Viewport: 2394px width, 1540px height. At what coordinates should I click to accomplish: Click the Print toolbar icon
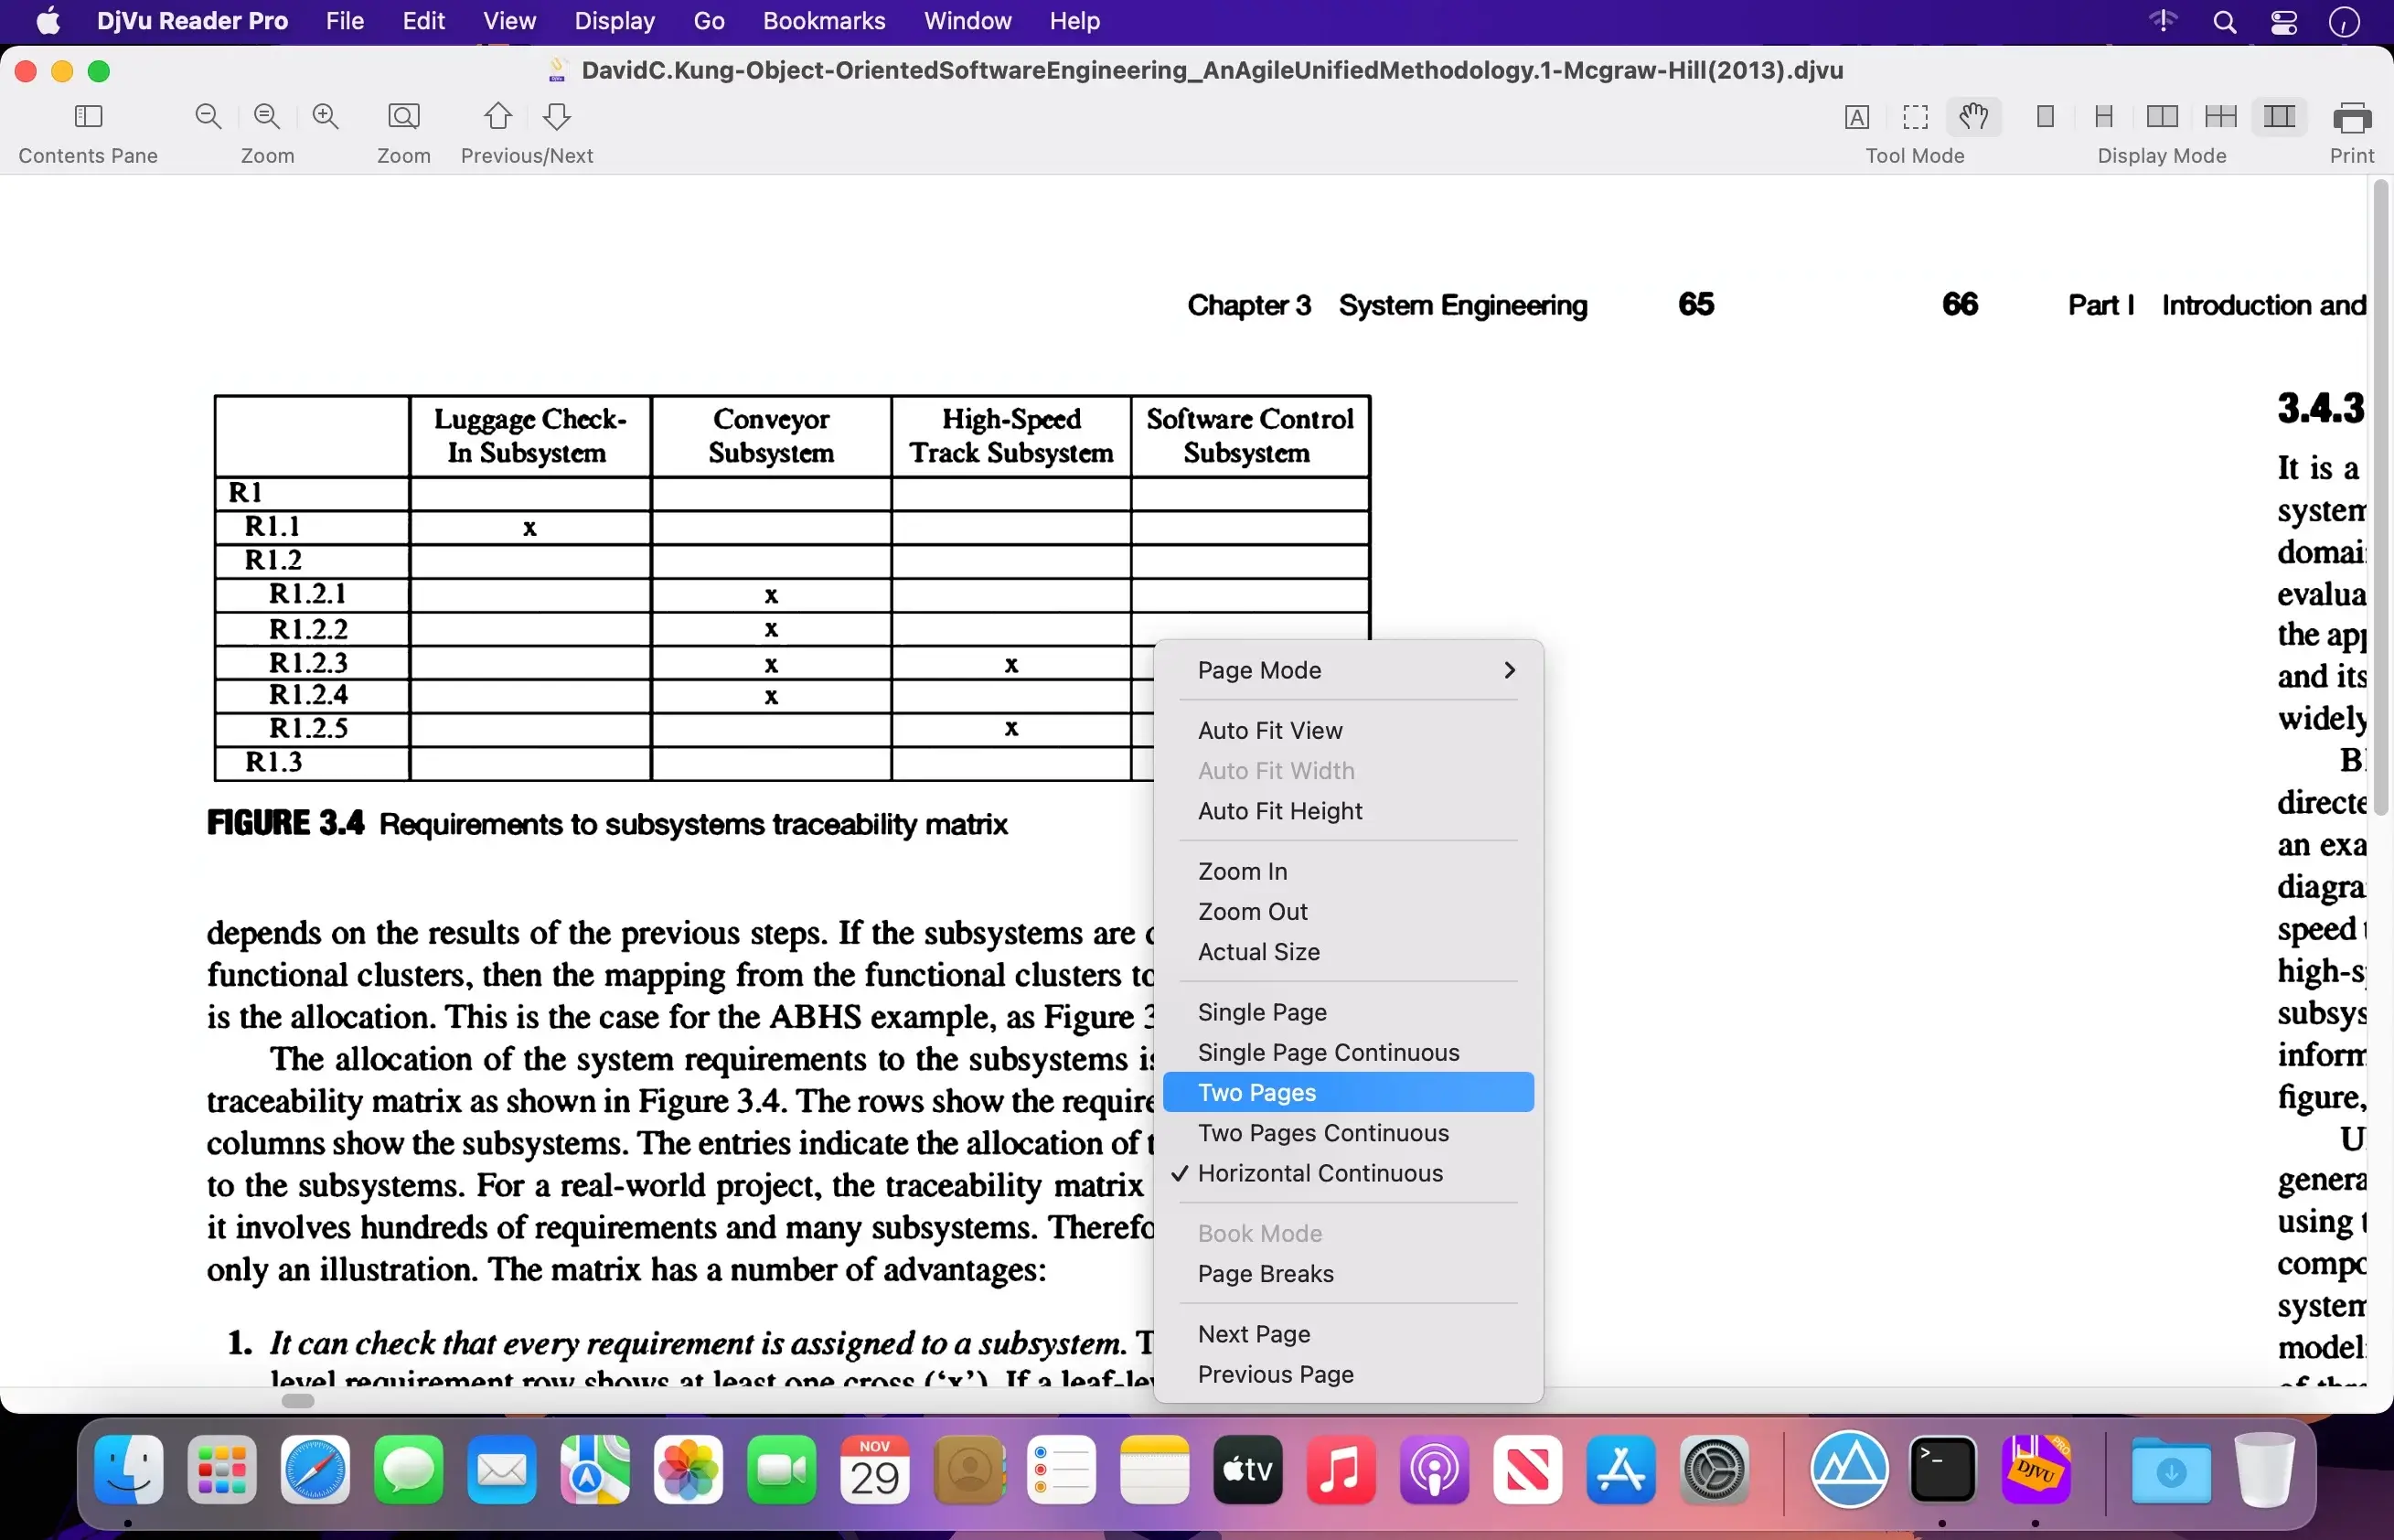[x=2351, y=117]
